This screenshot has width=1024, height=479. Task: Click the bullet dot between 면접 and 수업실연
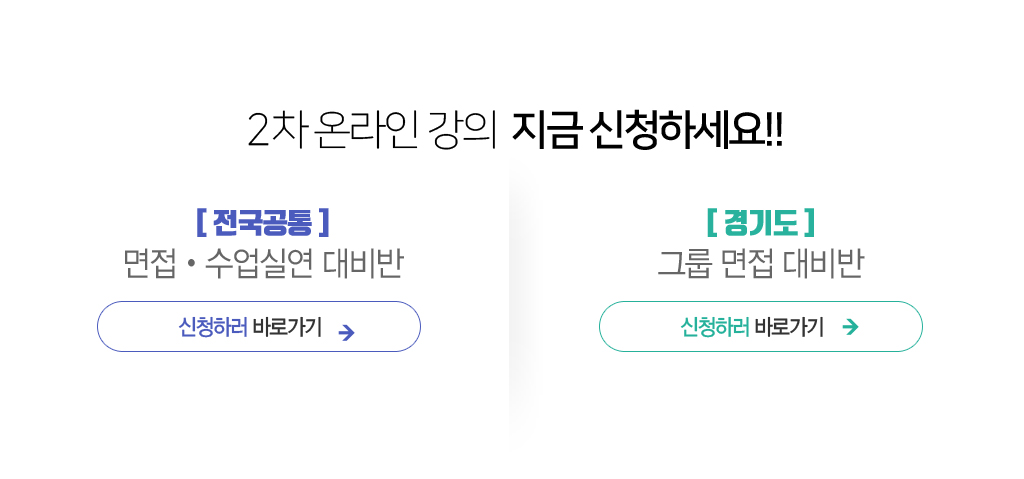pos(189,265)
